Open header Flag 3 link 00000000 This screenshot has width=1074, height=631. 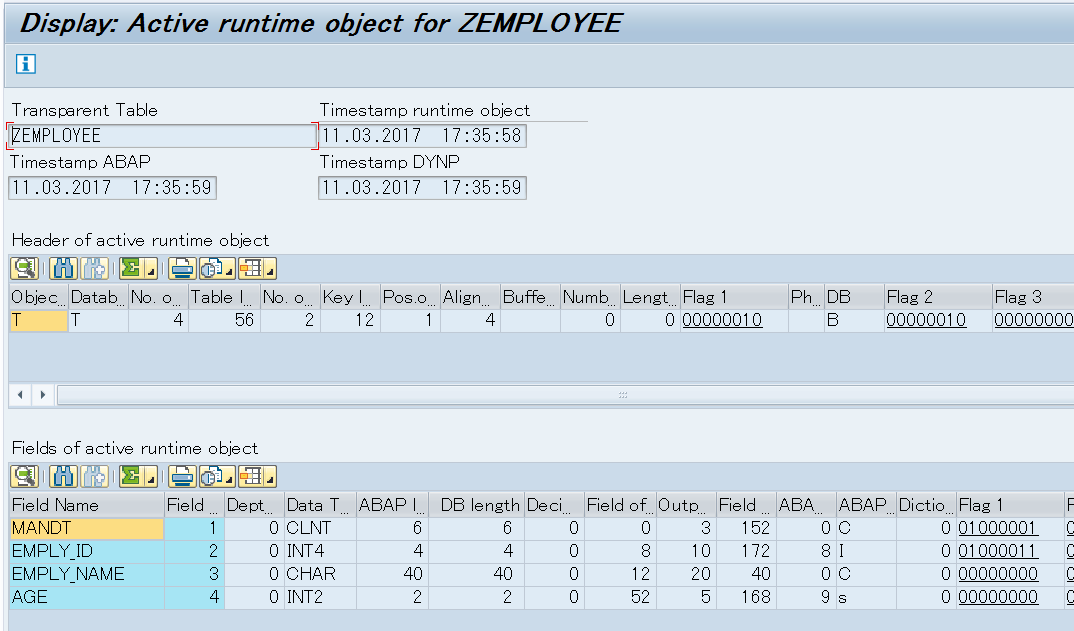point(1034,320)
